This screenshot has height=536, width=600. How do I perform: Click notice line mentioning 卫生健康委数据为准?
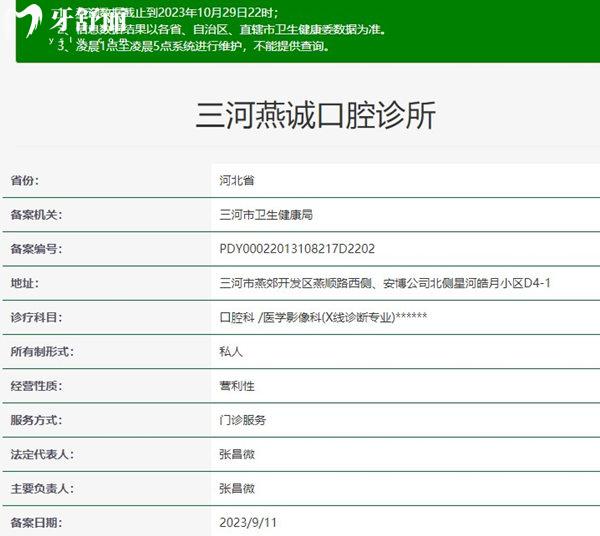pyautogui.click(x=221, y=29)
